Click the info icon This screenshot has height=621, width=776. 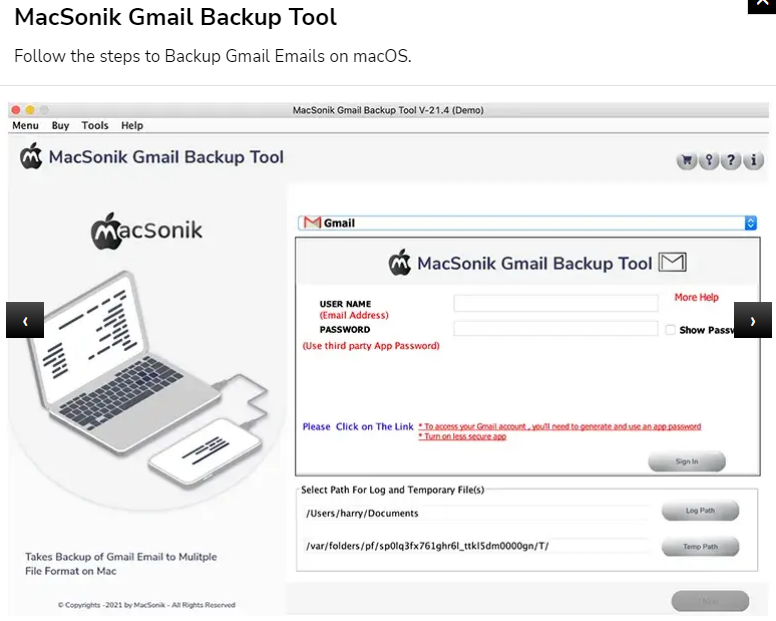pyautogui.click(x=753, y=160)
